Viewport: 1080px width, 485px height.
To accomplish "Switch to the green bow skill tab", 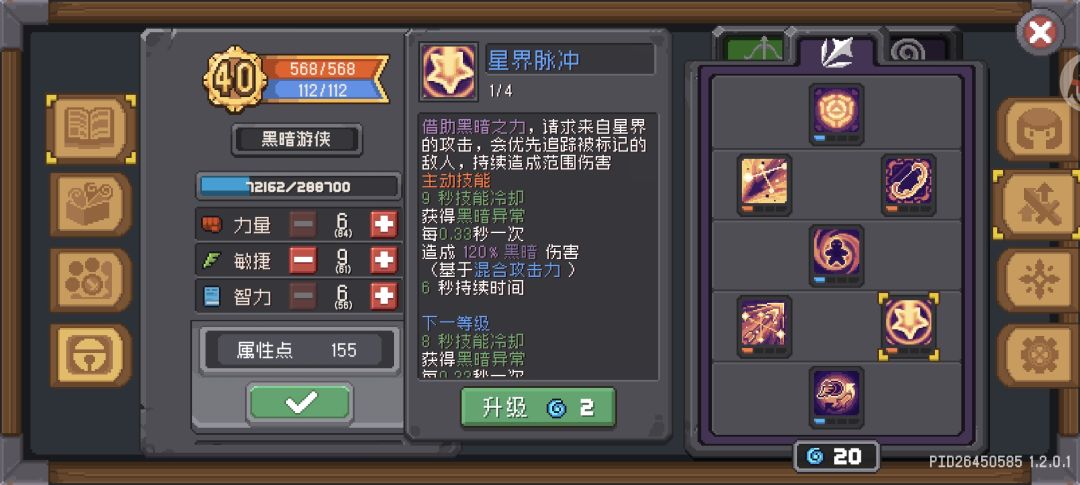I will (x=754, y=48).
